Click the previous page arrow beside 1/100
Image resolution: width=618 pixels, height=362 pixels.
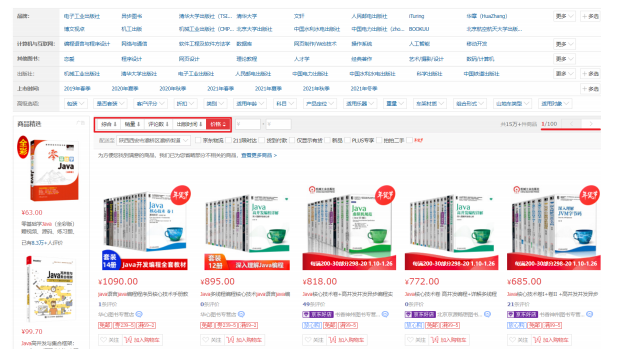point(571,124)
